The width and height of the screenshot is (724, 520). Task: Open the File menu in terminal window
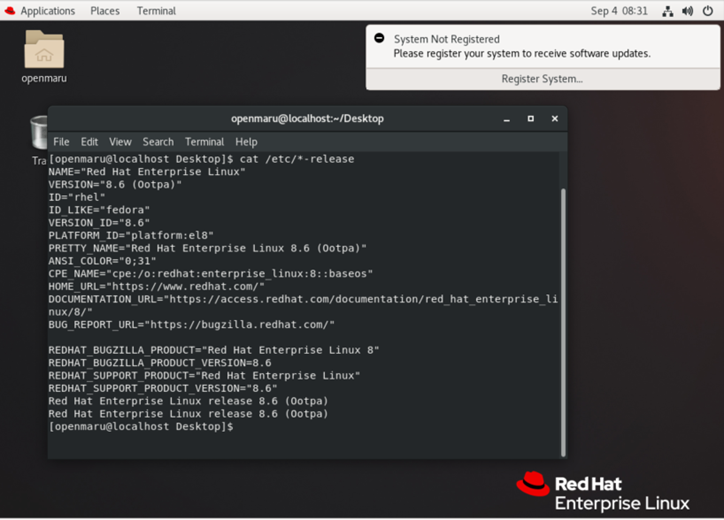(x=61, y=142)
